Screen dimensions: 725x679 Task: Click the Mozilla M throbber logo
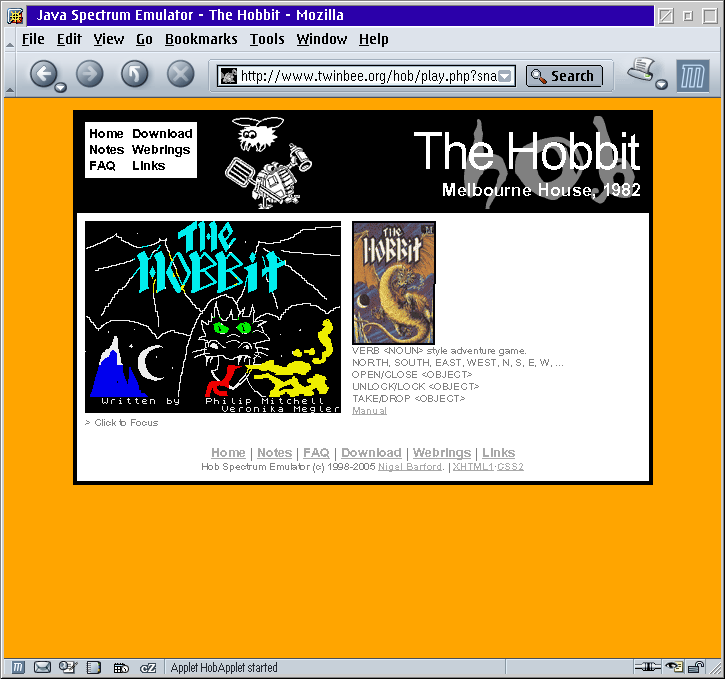click(x=693, y=76)
